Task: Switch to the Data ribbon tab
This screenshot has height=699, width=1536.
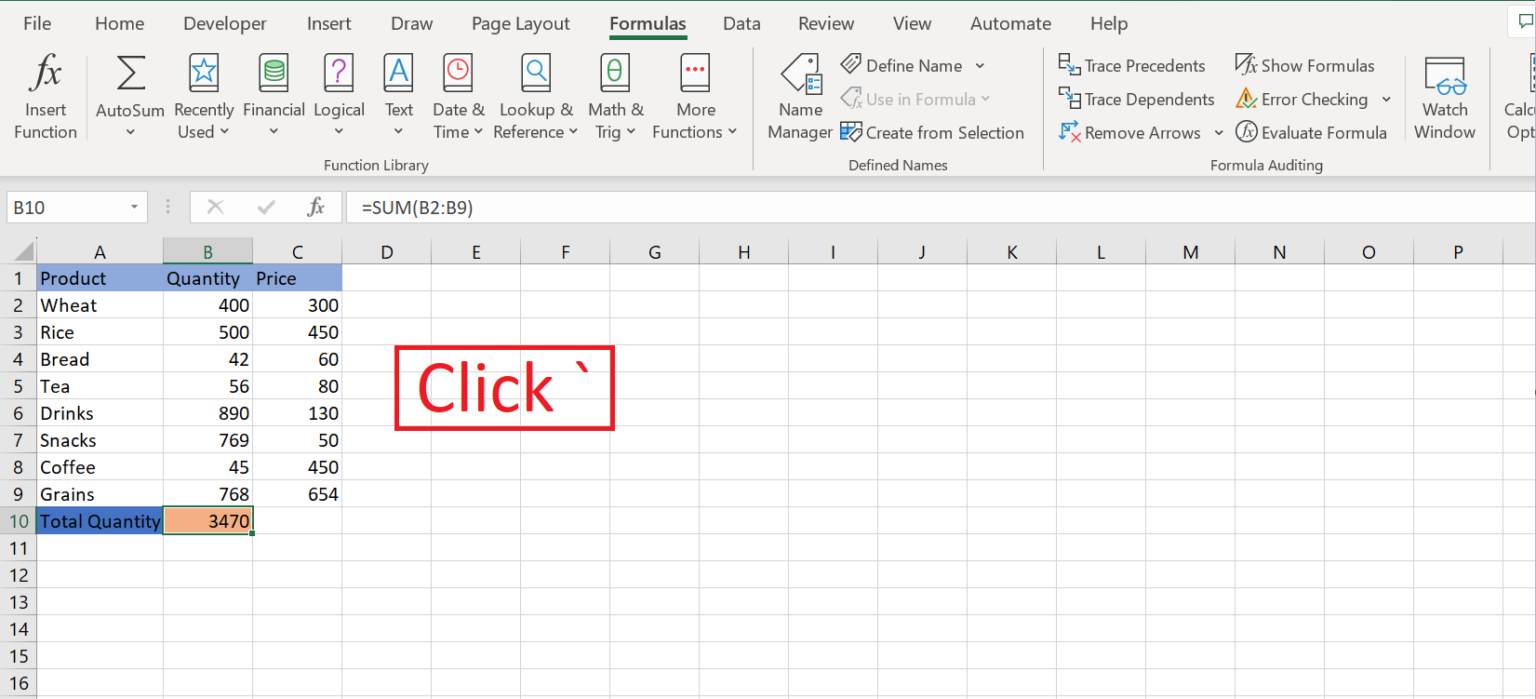Action: 742,23
